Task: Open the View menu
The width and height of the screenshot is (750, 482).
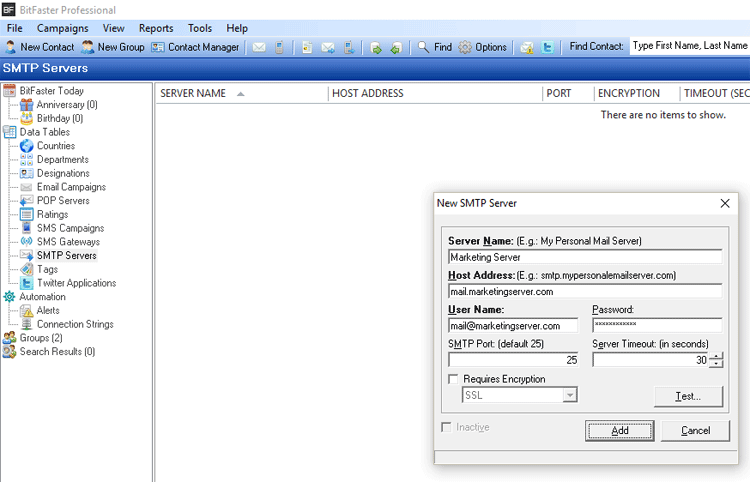Action: click(113, 28)
